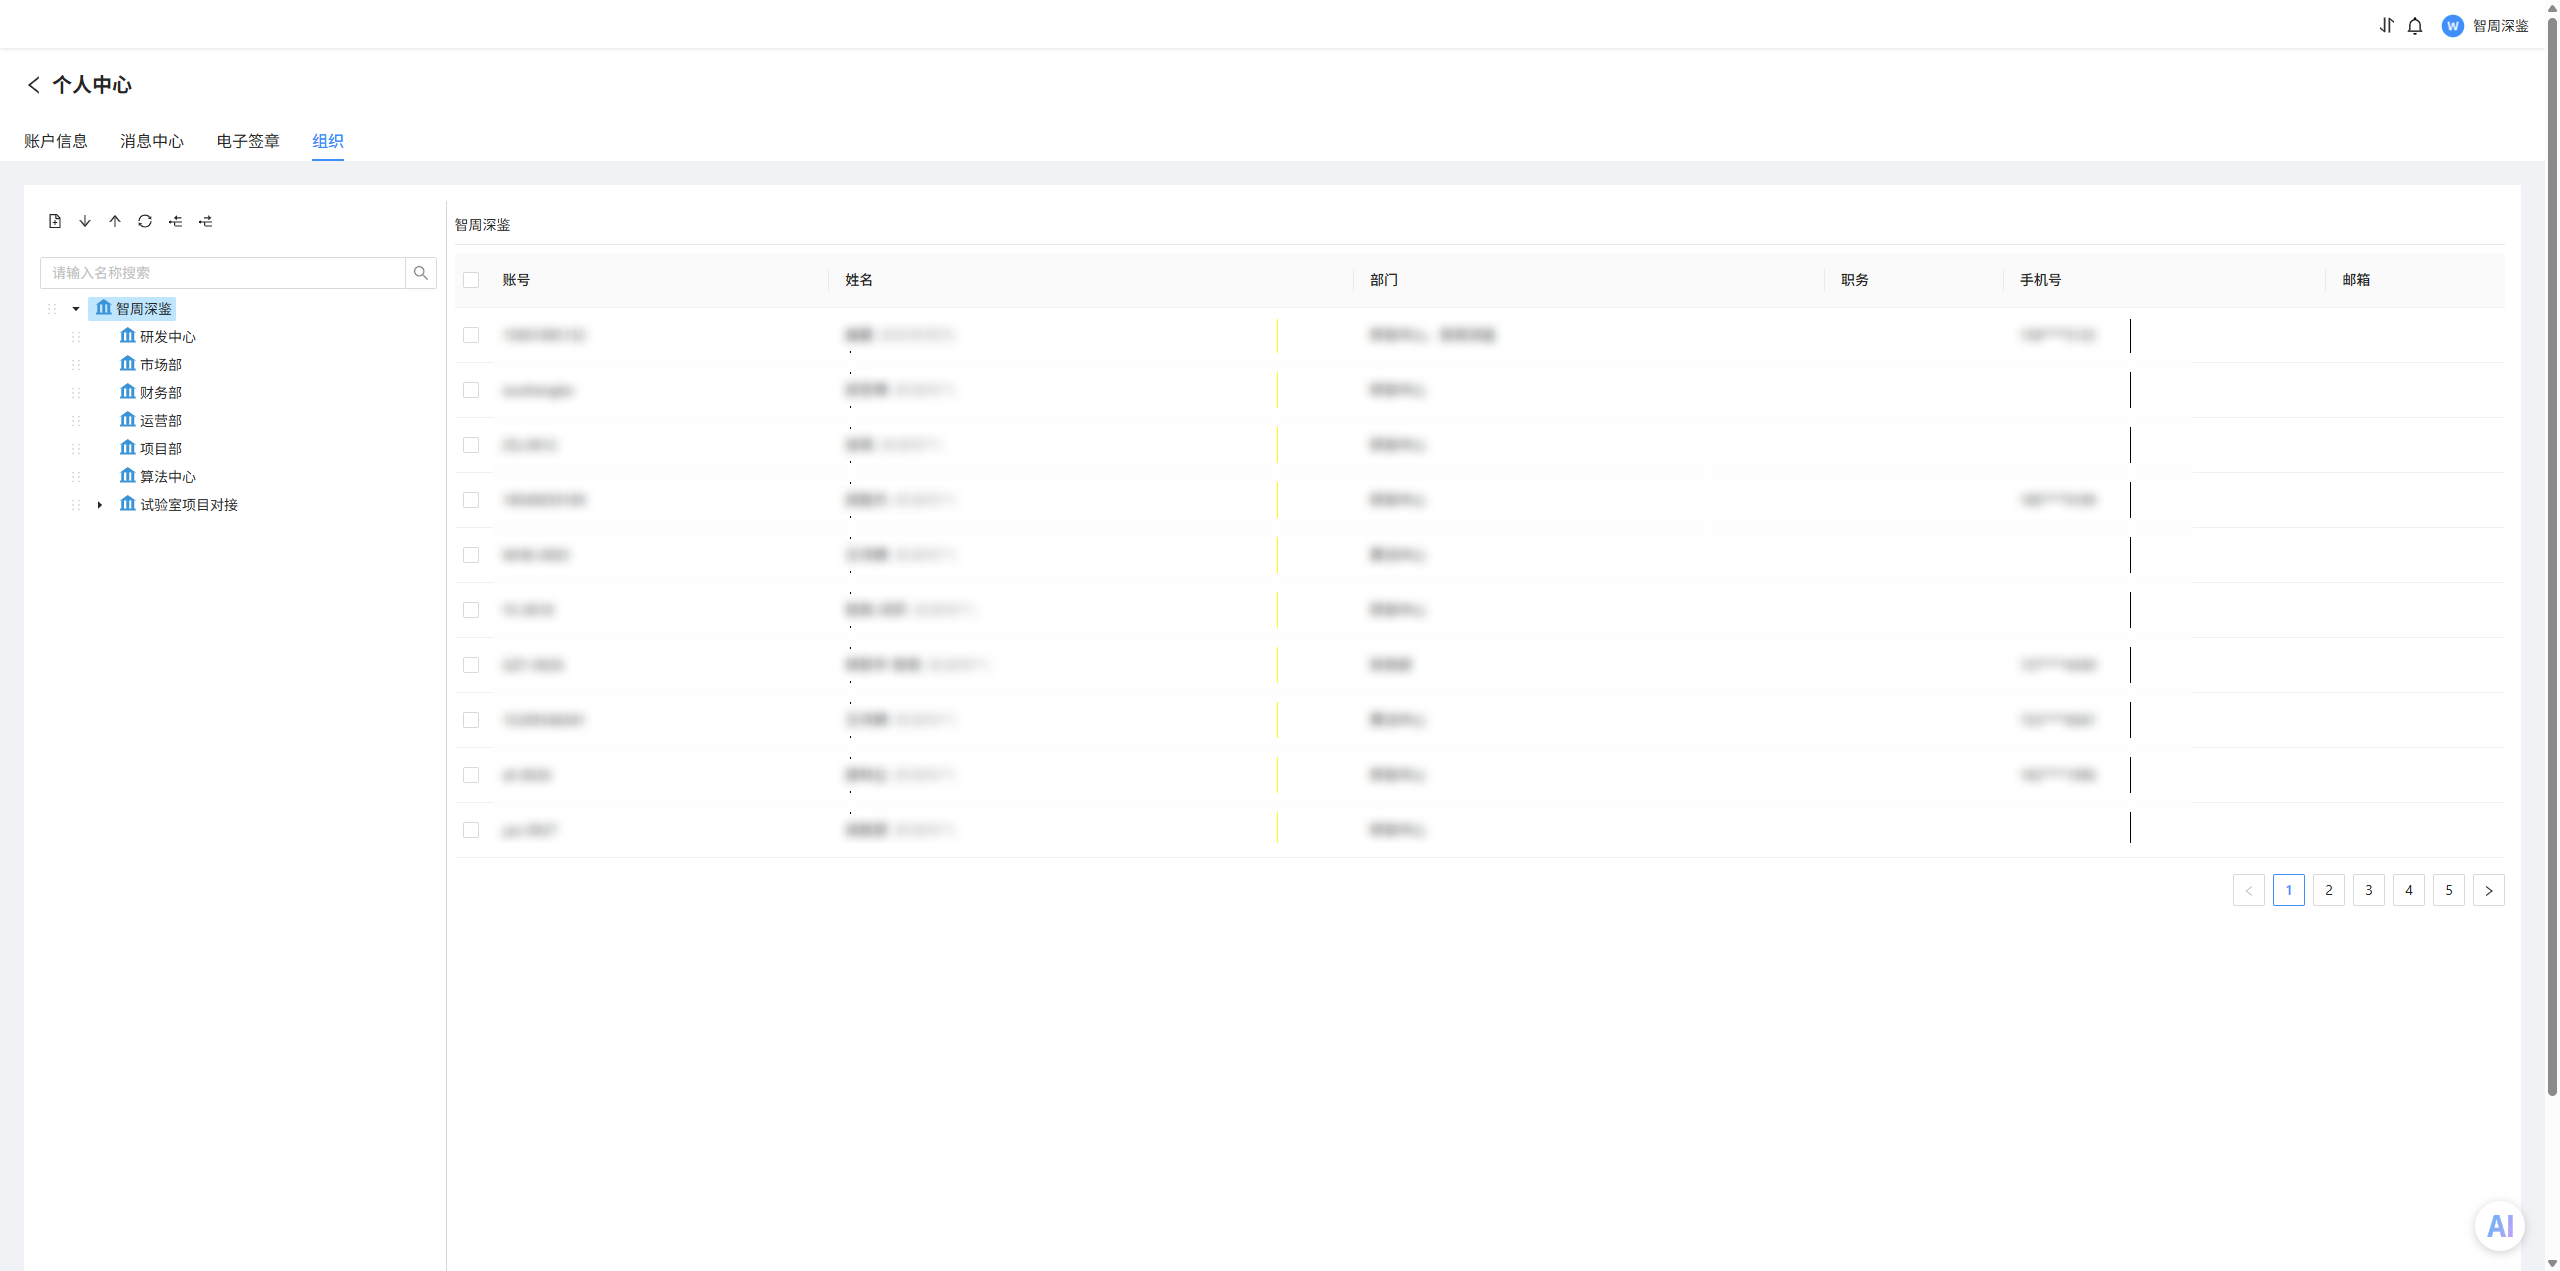Select 项目部 in the organization tree

(x=161, y=449)
